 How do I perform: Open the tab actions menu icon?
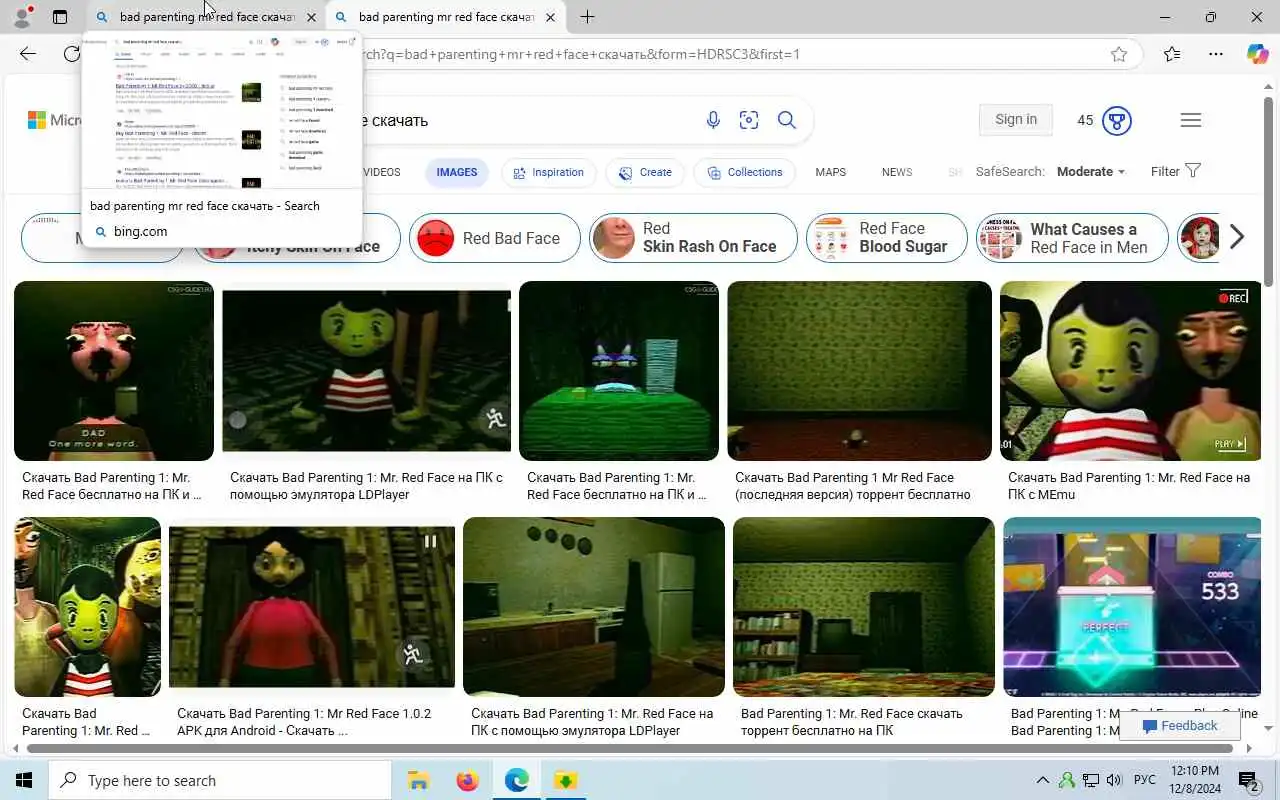(60, 17)
